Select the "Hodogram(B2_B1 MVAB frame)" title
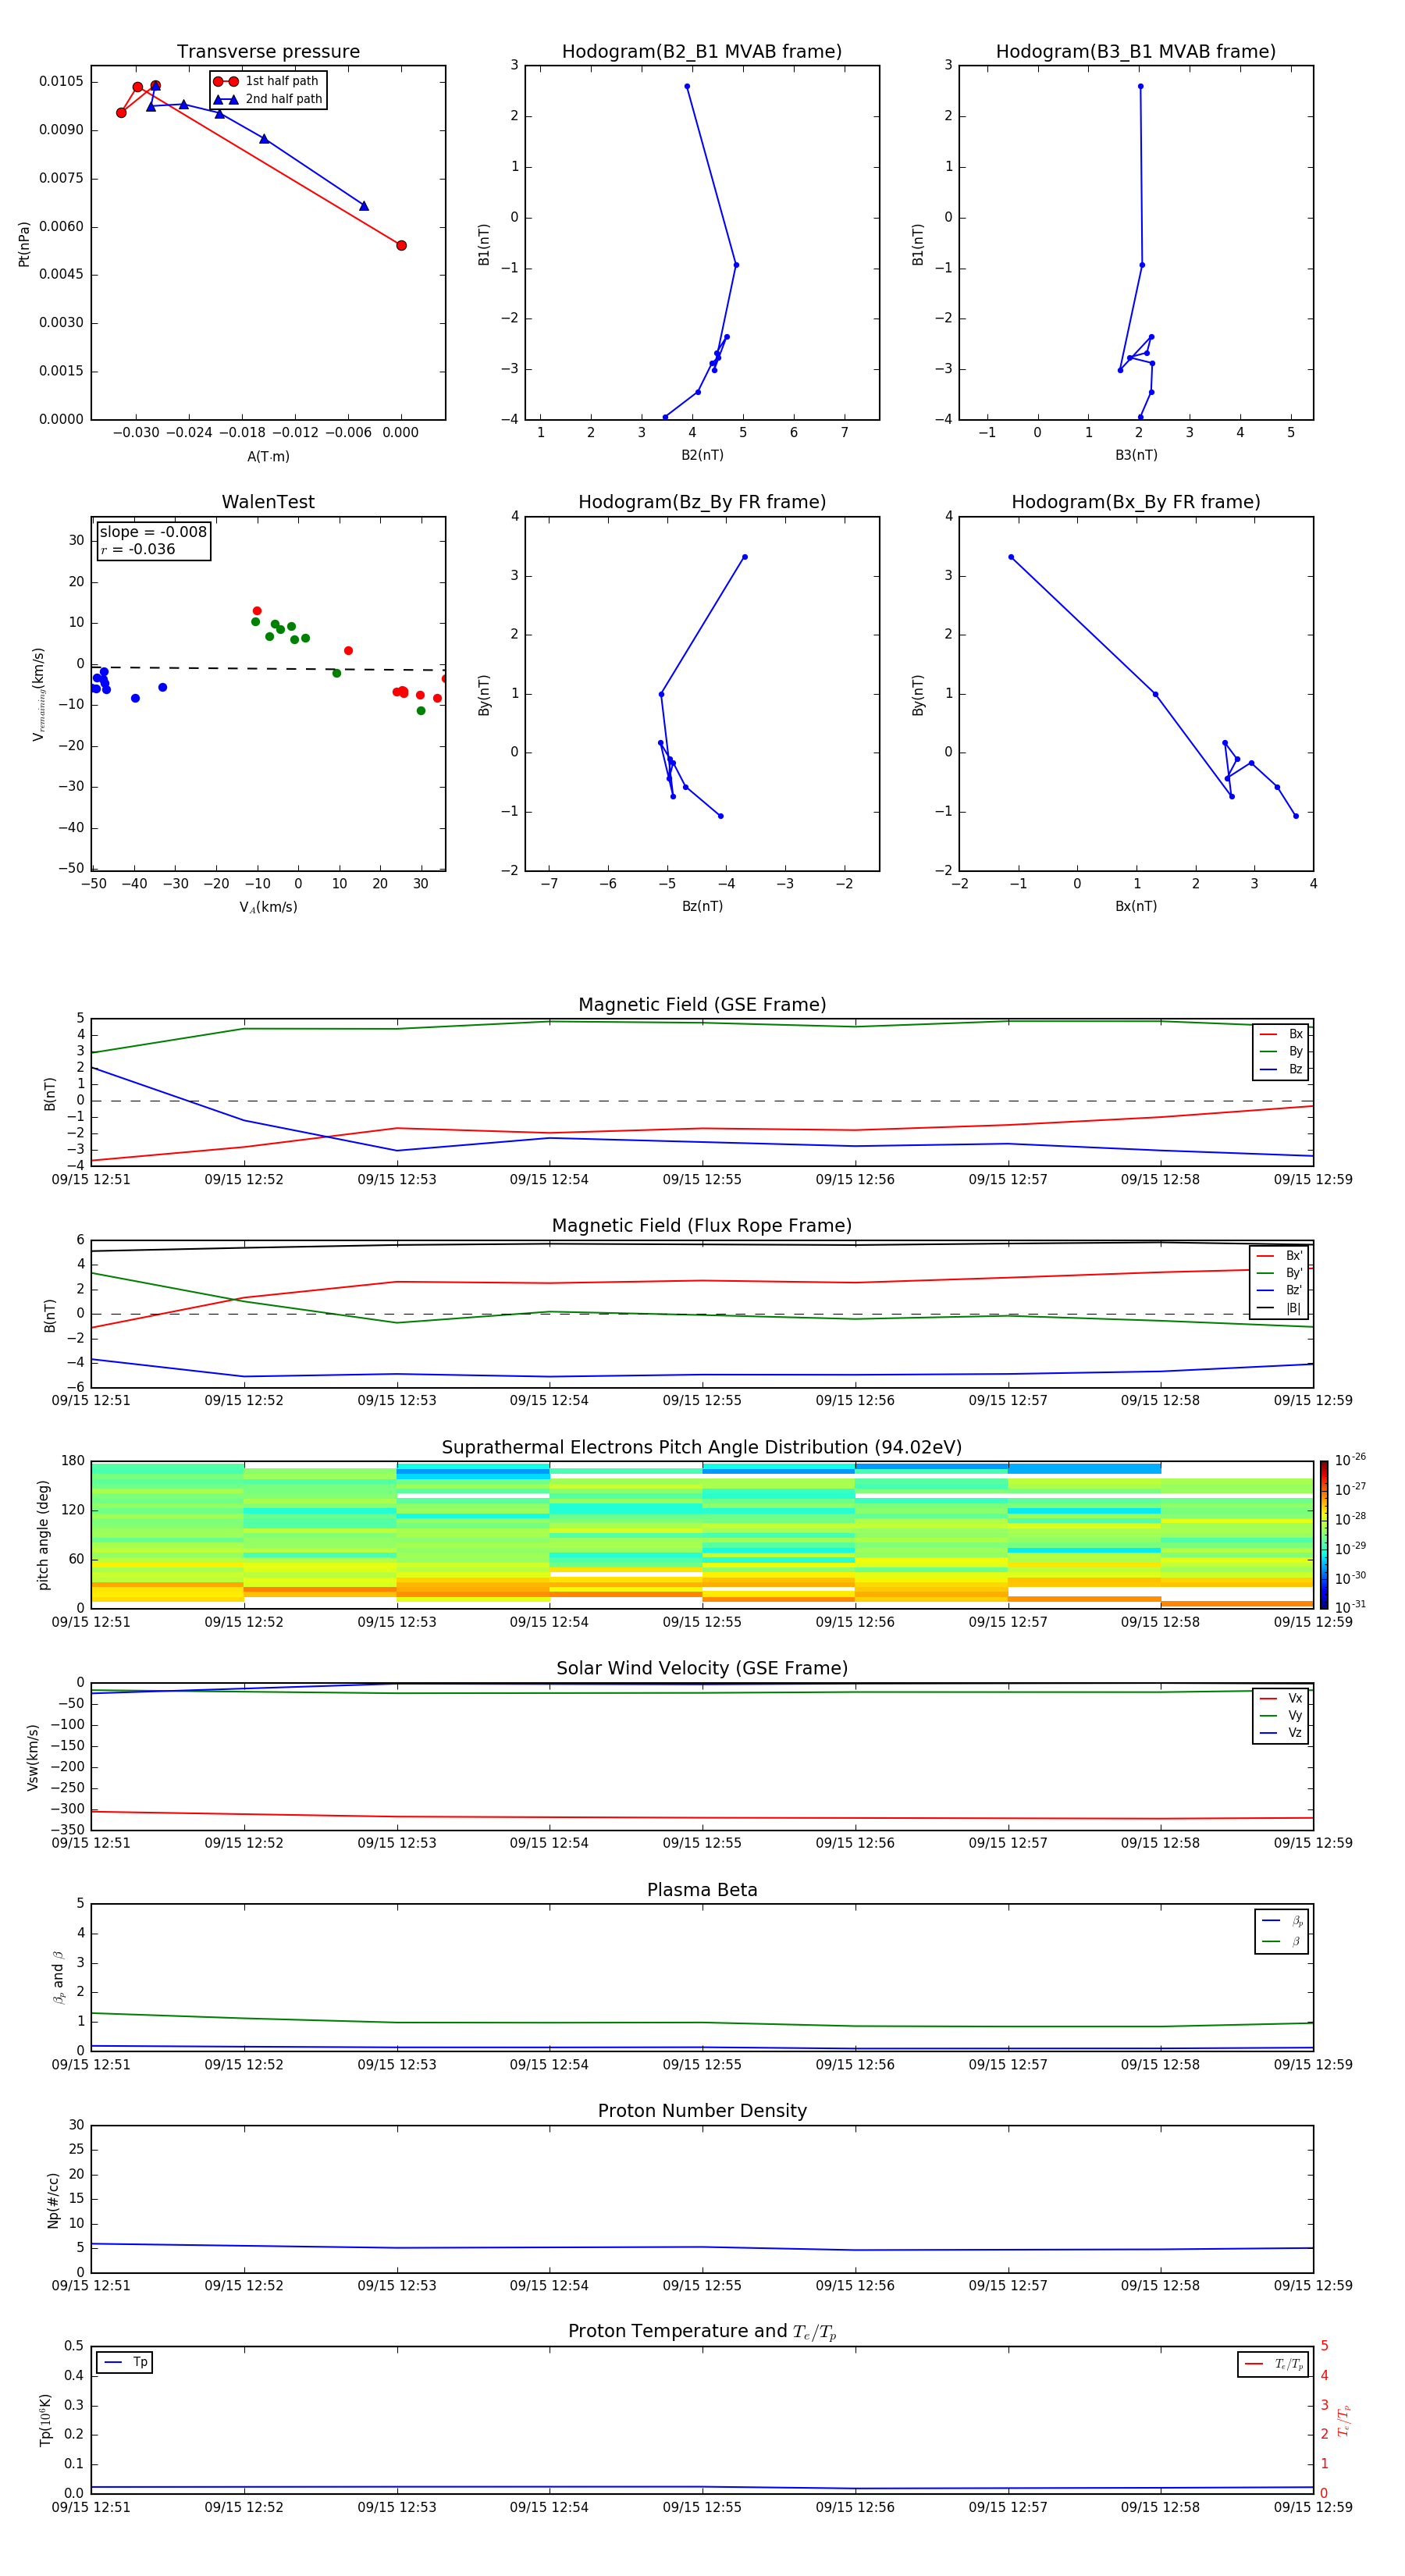 [x=702, y=52]
